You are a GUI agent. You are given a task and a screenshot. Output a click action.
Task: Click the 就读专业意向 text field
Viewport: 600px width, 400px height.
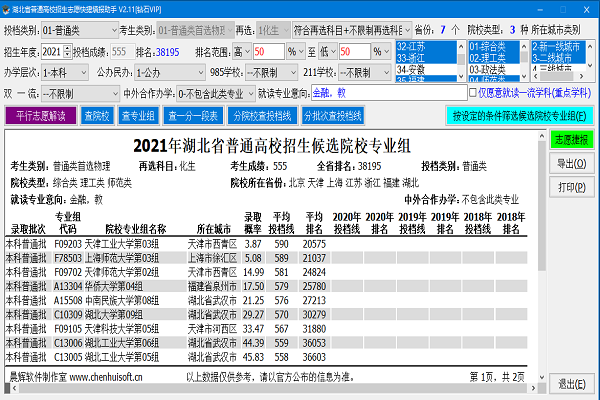tap(389, 93)
